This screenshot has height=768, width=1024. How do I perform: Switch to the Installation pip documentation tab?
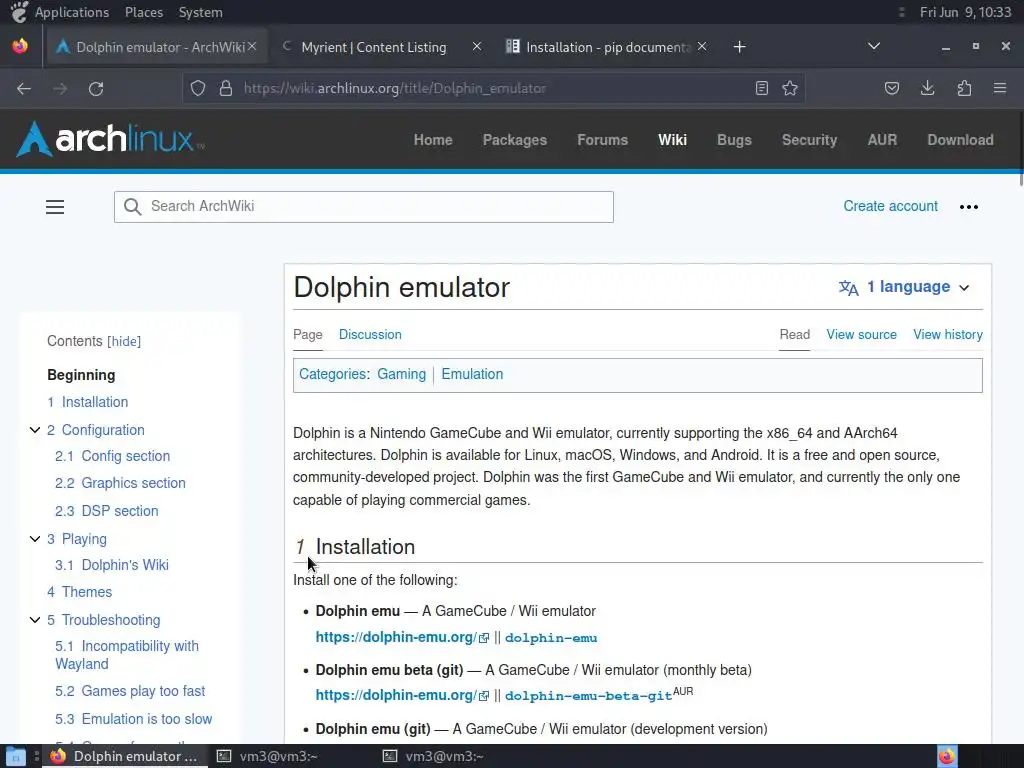(607, 47)
